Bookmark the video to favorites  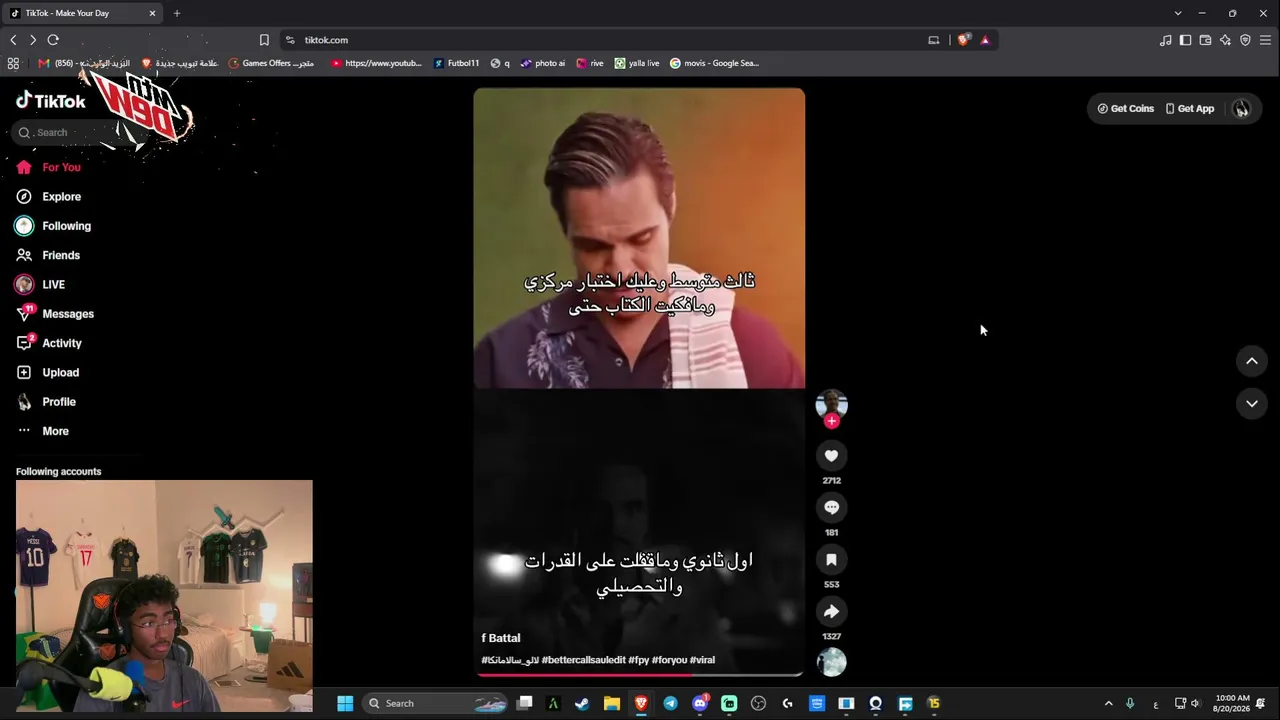pos(831,560)
